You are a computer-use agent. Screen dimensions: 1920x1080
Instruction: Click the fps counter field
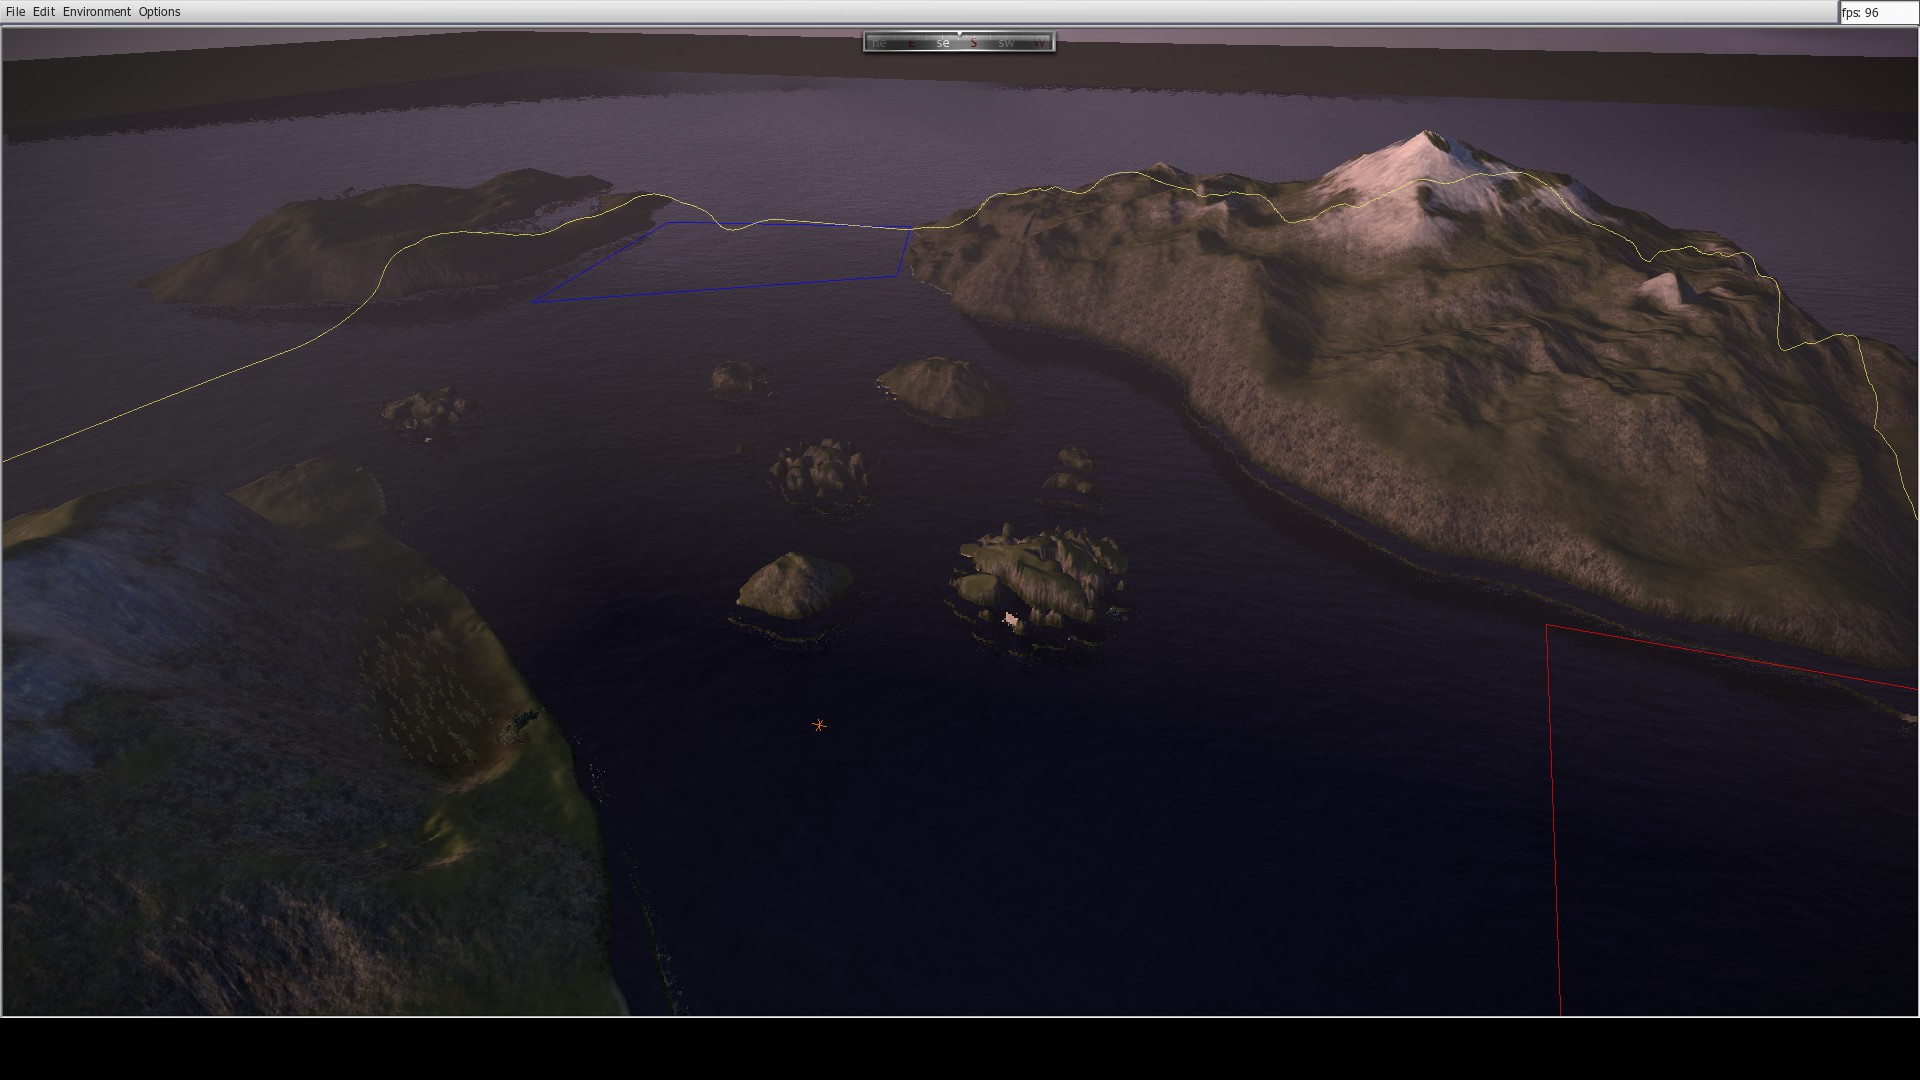(x=1877, y=13)
